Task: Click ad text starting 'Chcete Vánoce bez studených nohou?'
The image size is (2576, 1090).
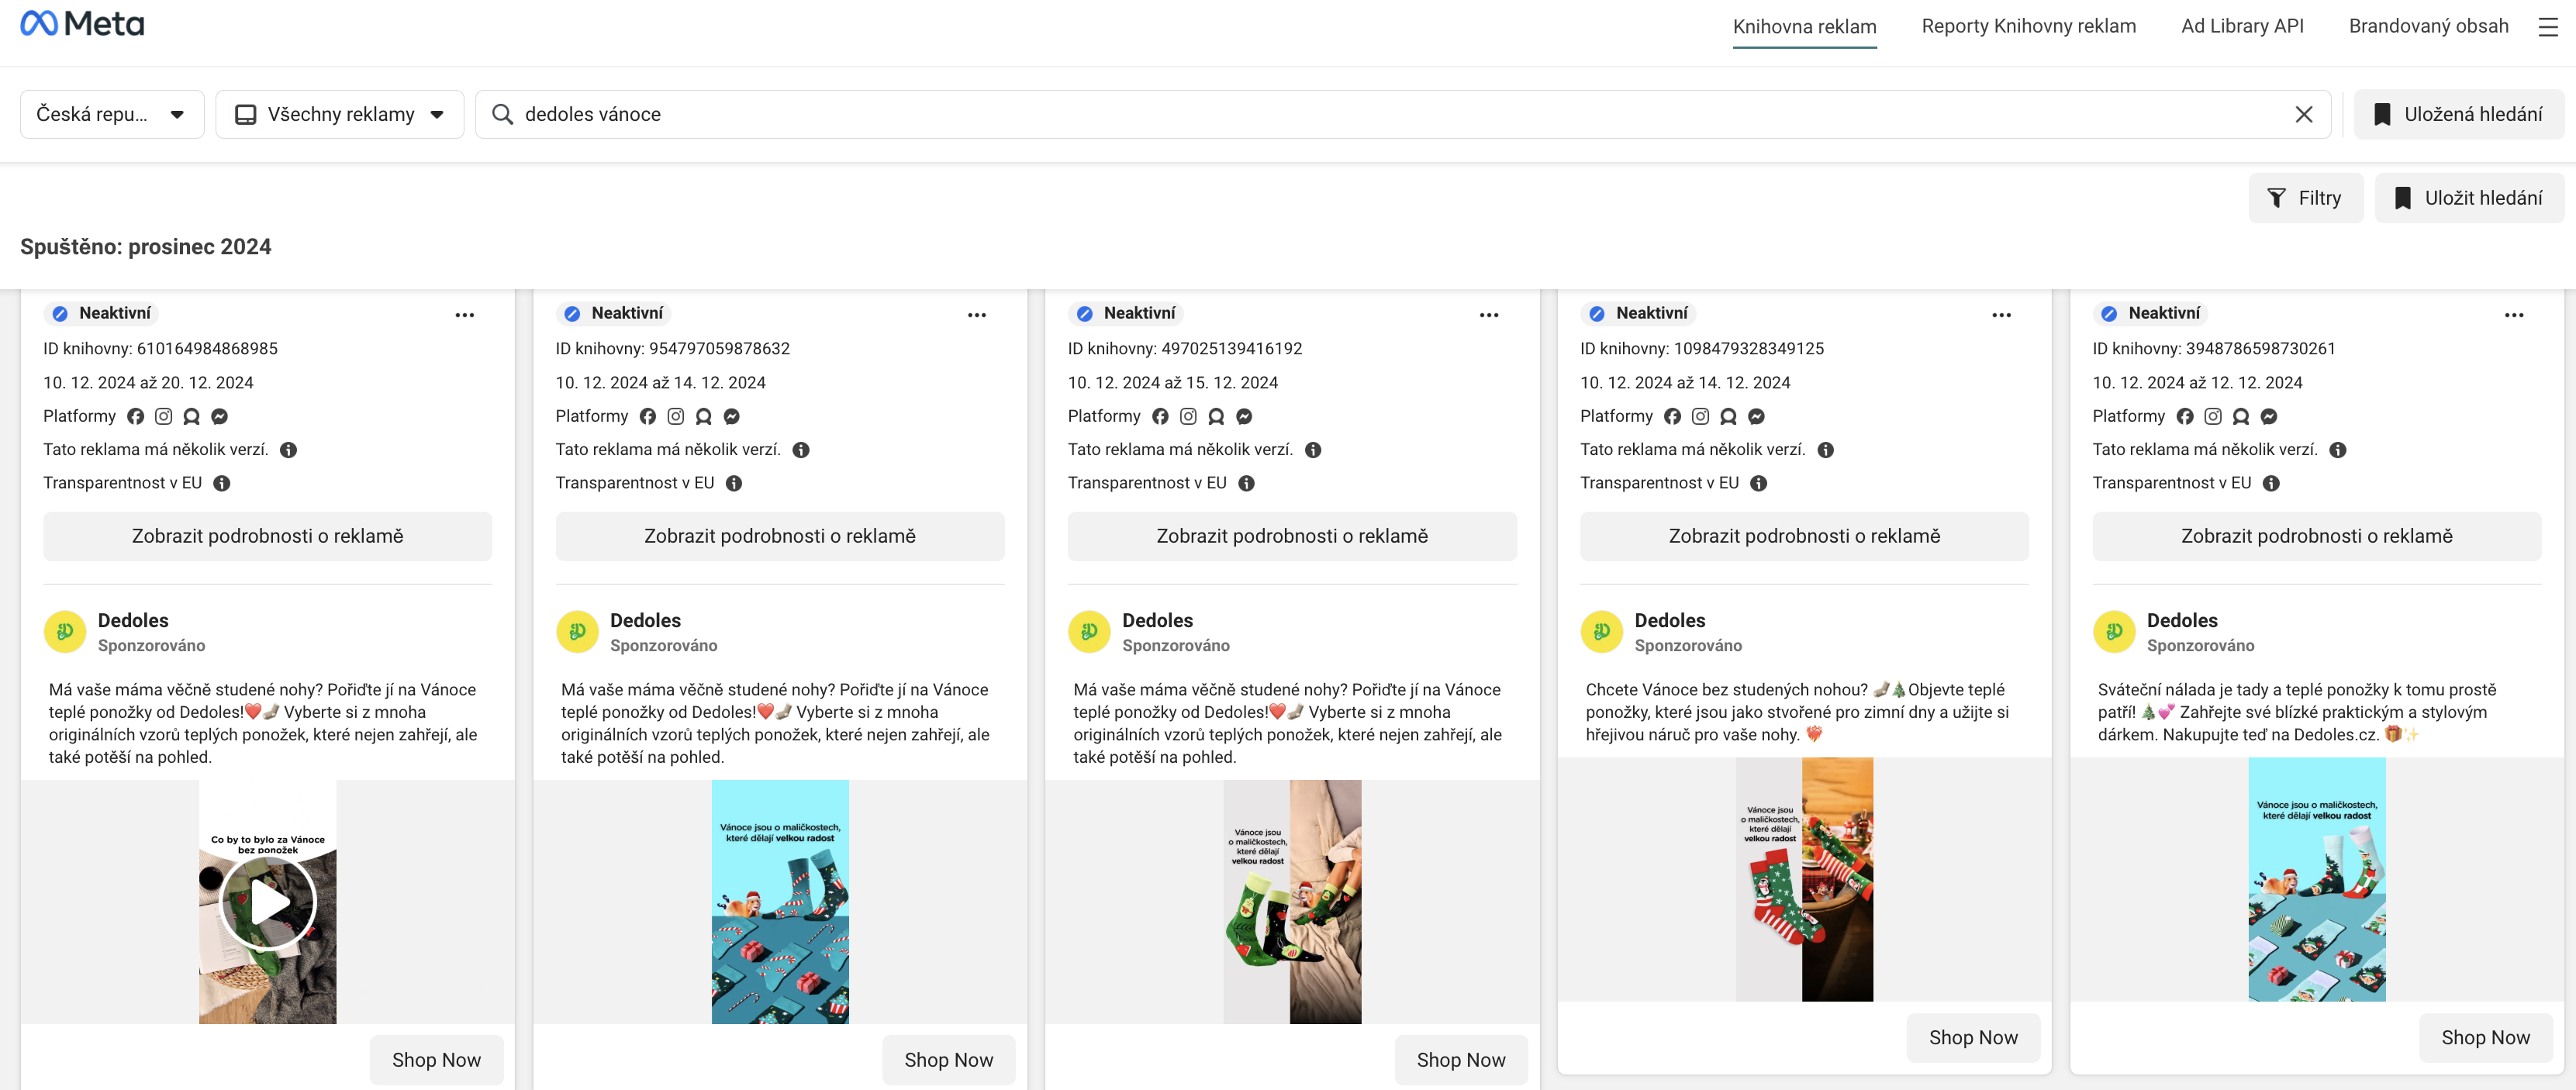Action: (1797, 712)
